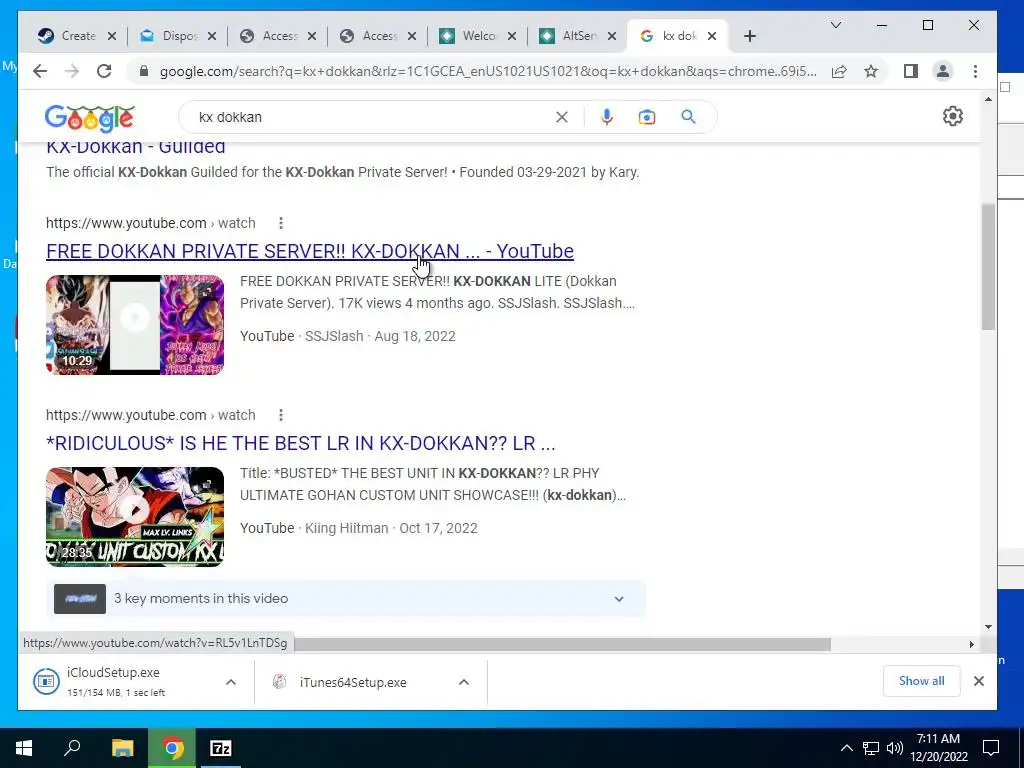Click the vertical page scrollbar thumb
Screen dimensions: 1024x768
[x=988, y=266]
